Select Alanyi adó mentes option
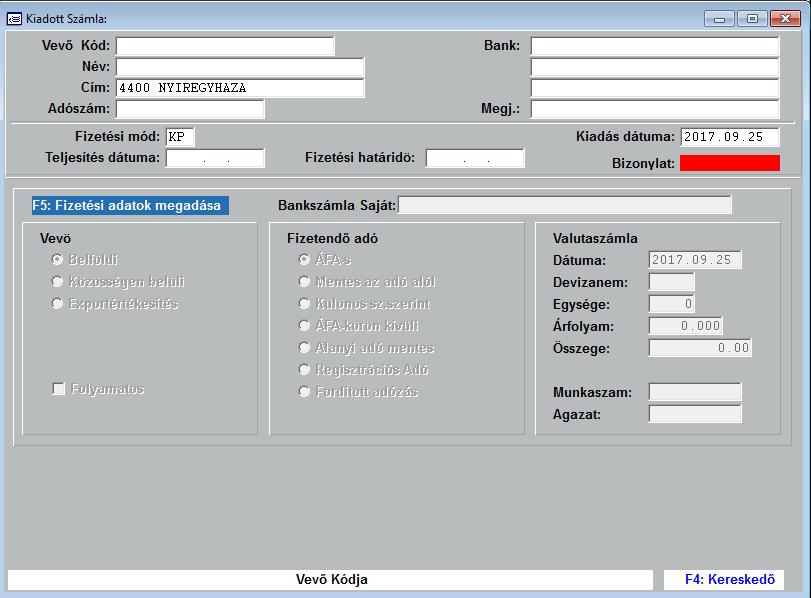The width and height of the screenshot is (811, 598). (305, 347)
